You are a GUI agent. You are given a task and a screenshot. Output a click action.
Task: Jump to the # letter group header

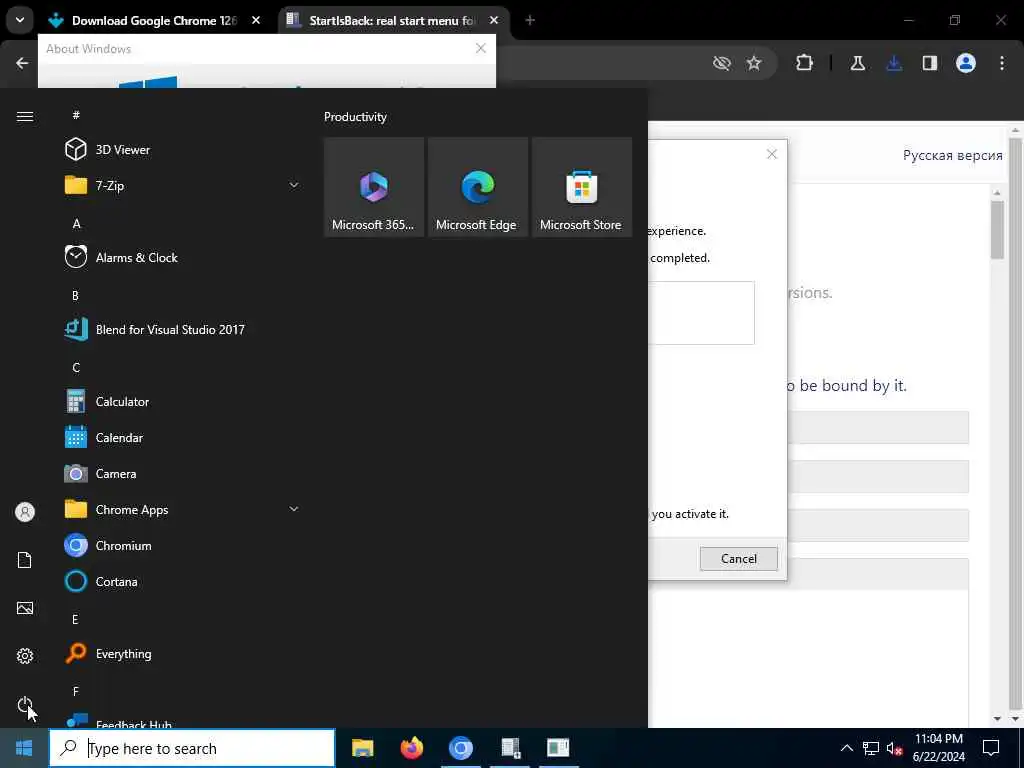pos(76,115)
